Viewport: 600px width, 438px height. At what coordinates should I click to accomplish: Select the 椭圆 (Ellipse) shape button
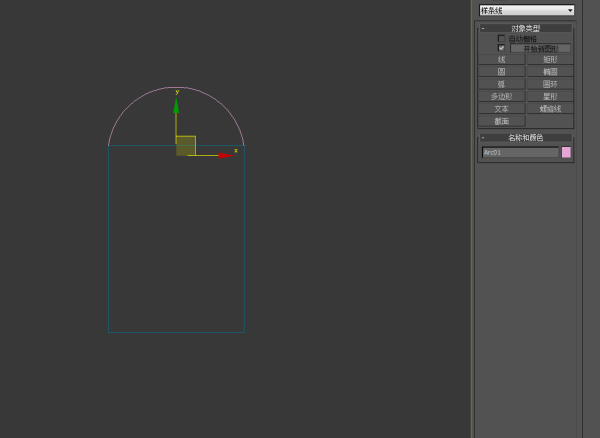[x=550, y=72]
